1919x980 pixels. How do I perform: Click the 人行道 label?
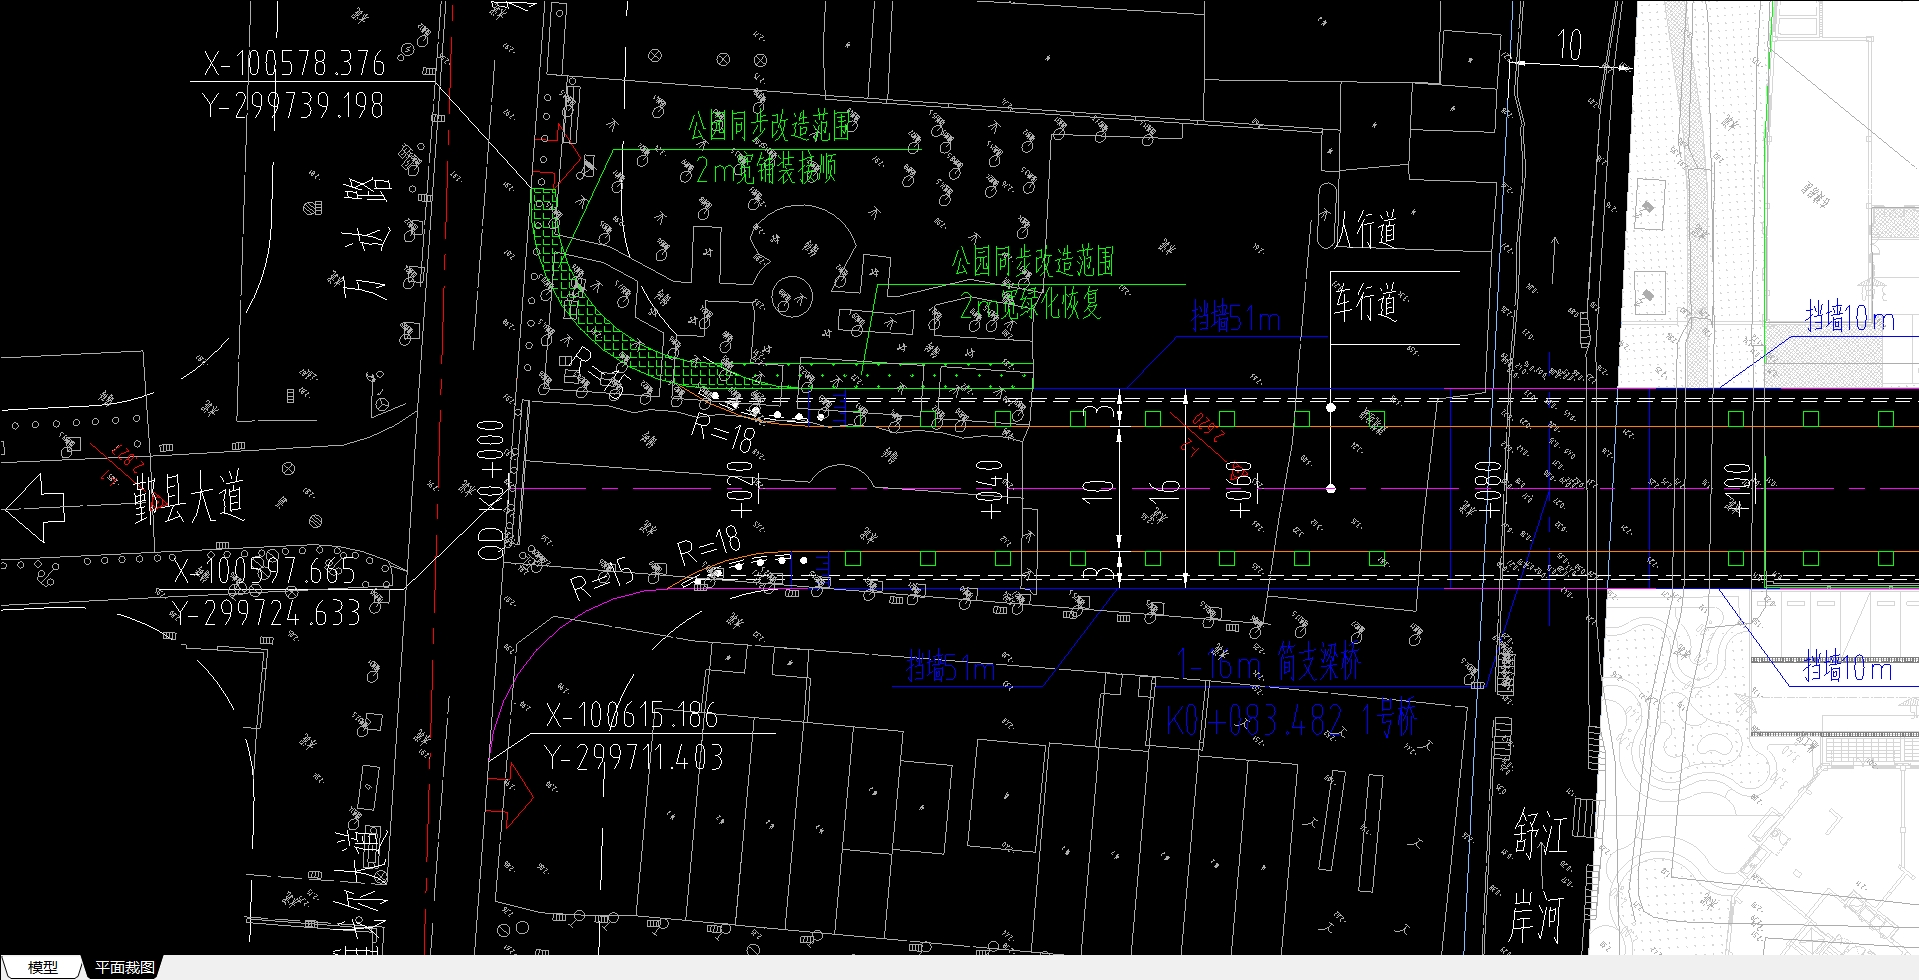point(1366,230)
